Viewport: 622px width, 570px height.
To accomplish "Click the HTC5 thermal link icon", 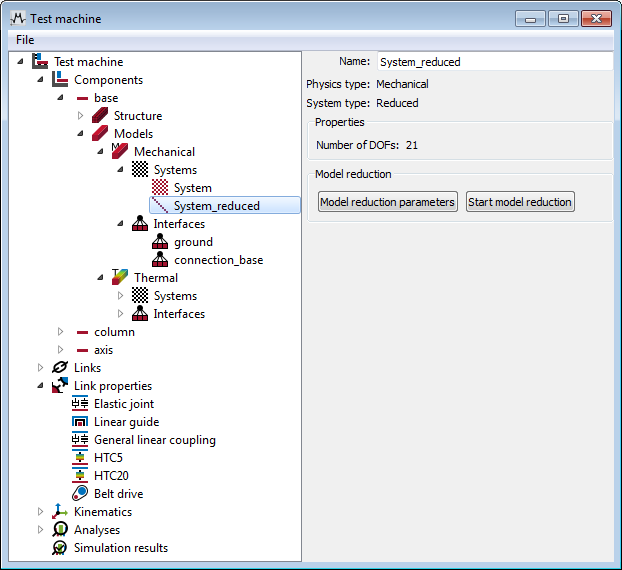I will (x=80, y=457).
